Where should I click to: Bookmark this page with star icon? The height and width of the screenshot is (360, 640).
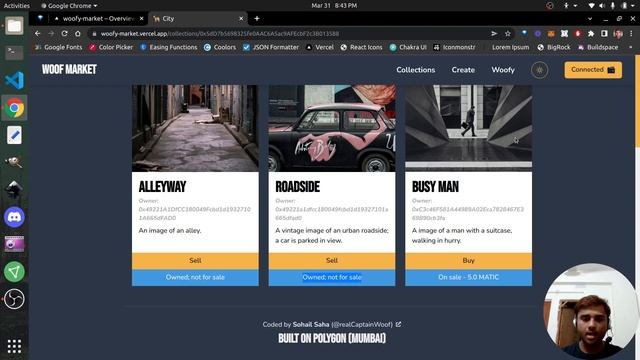pos(507,33)
